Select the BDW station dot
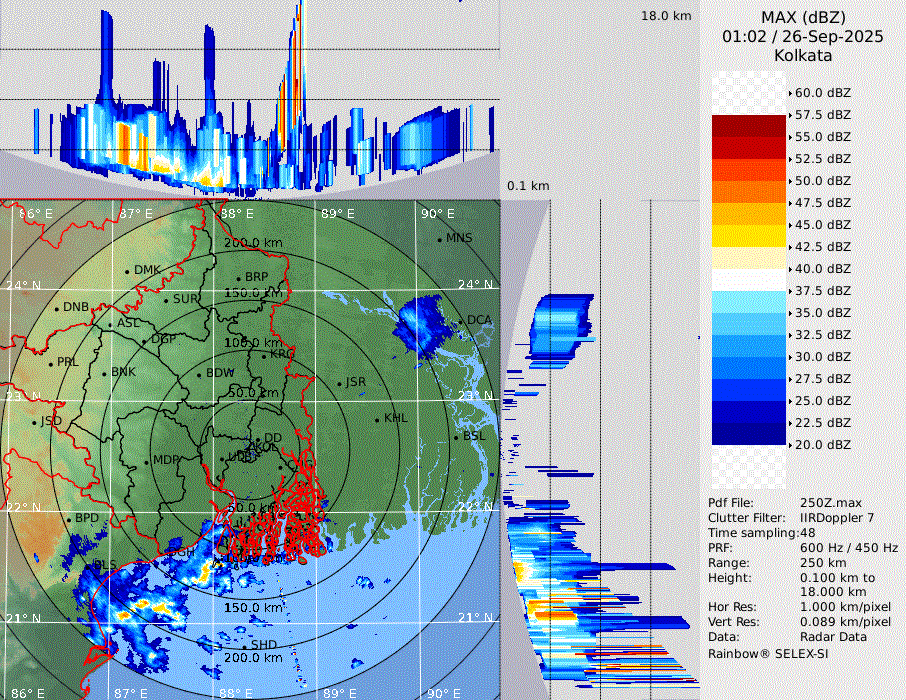 point(198,374)
